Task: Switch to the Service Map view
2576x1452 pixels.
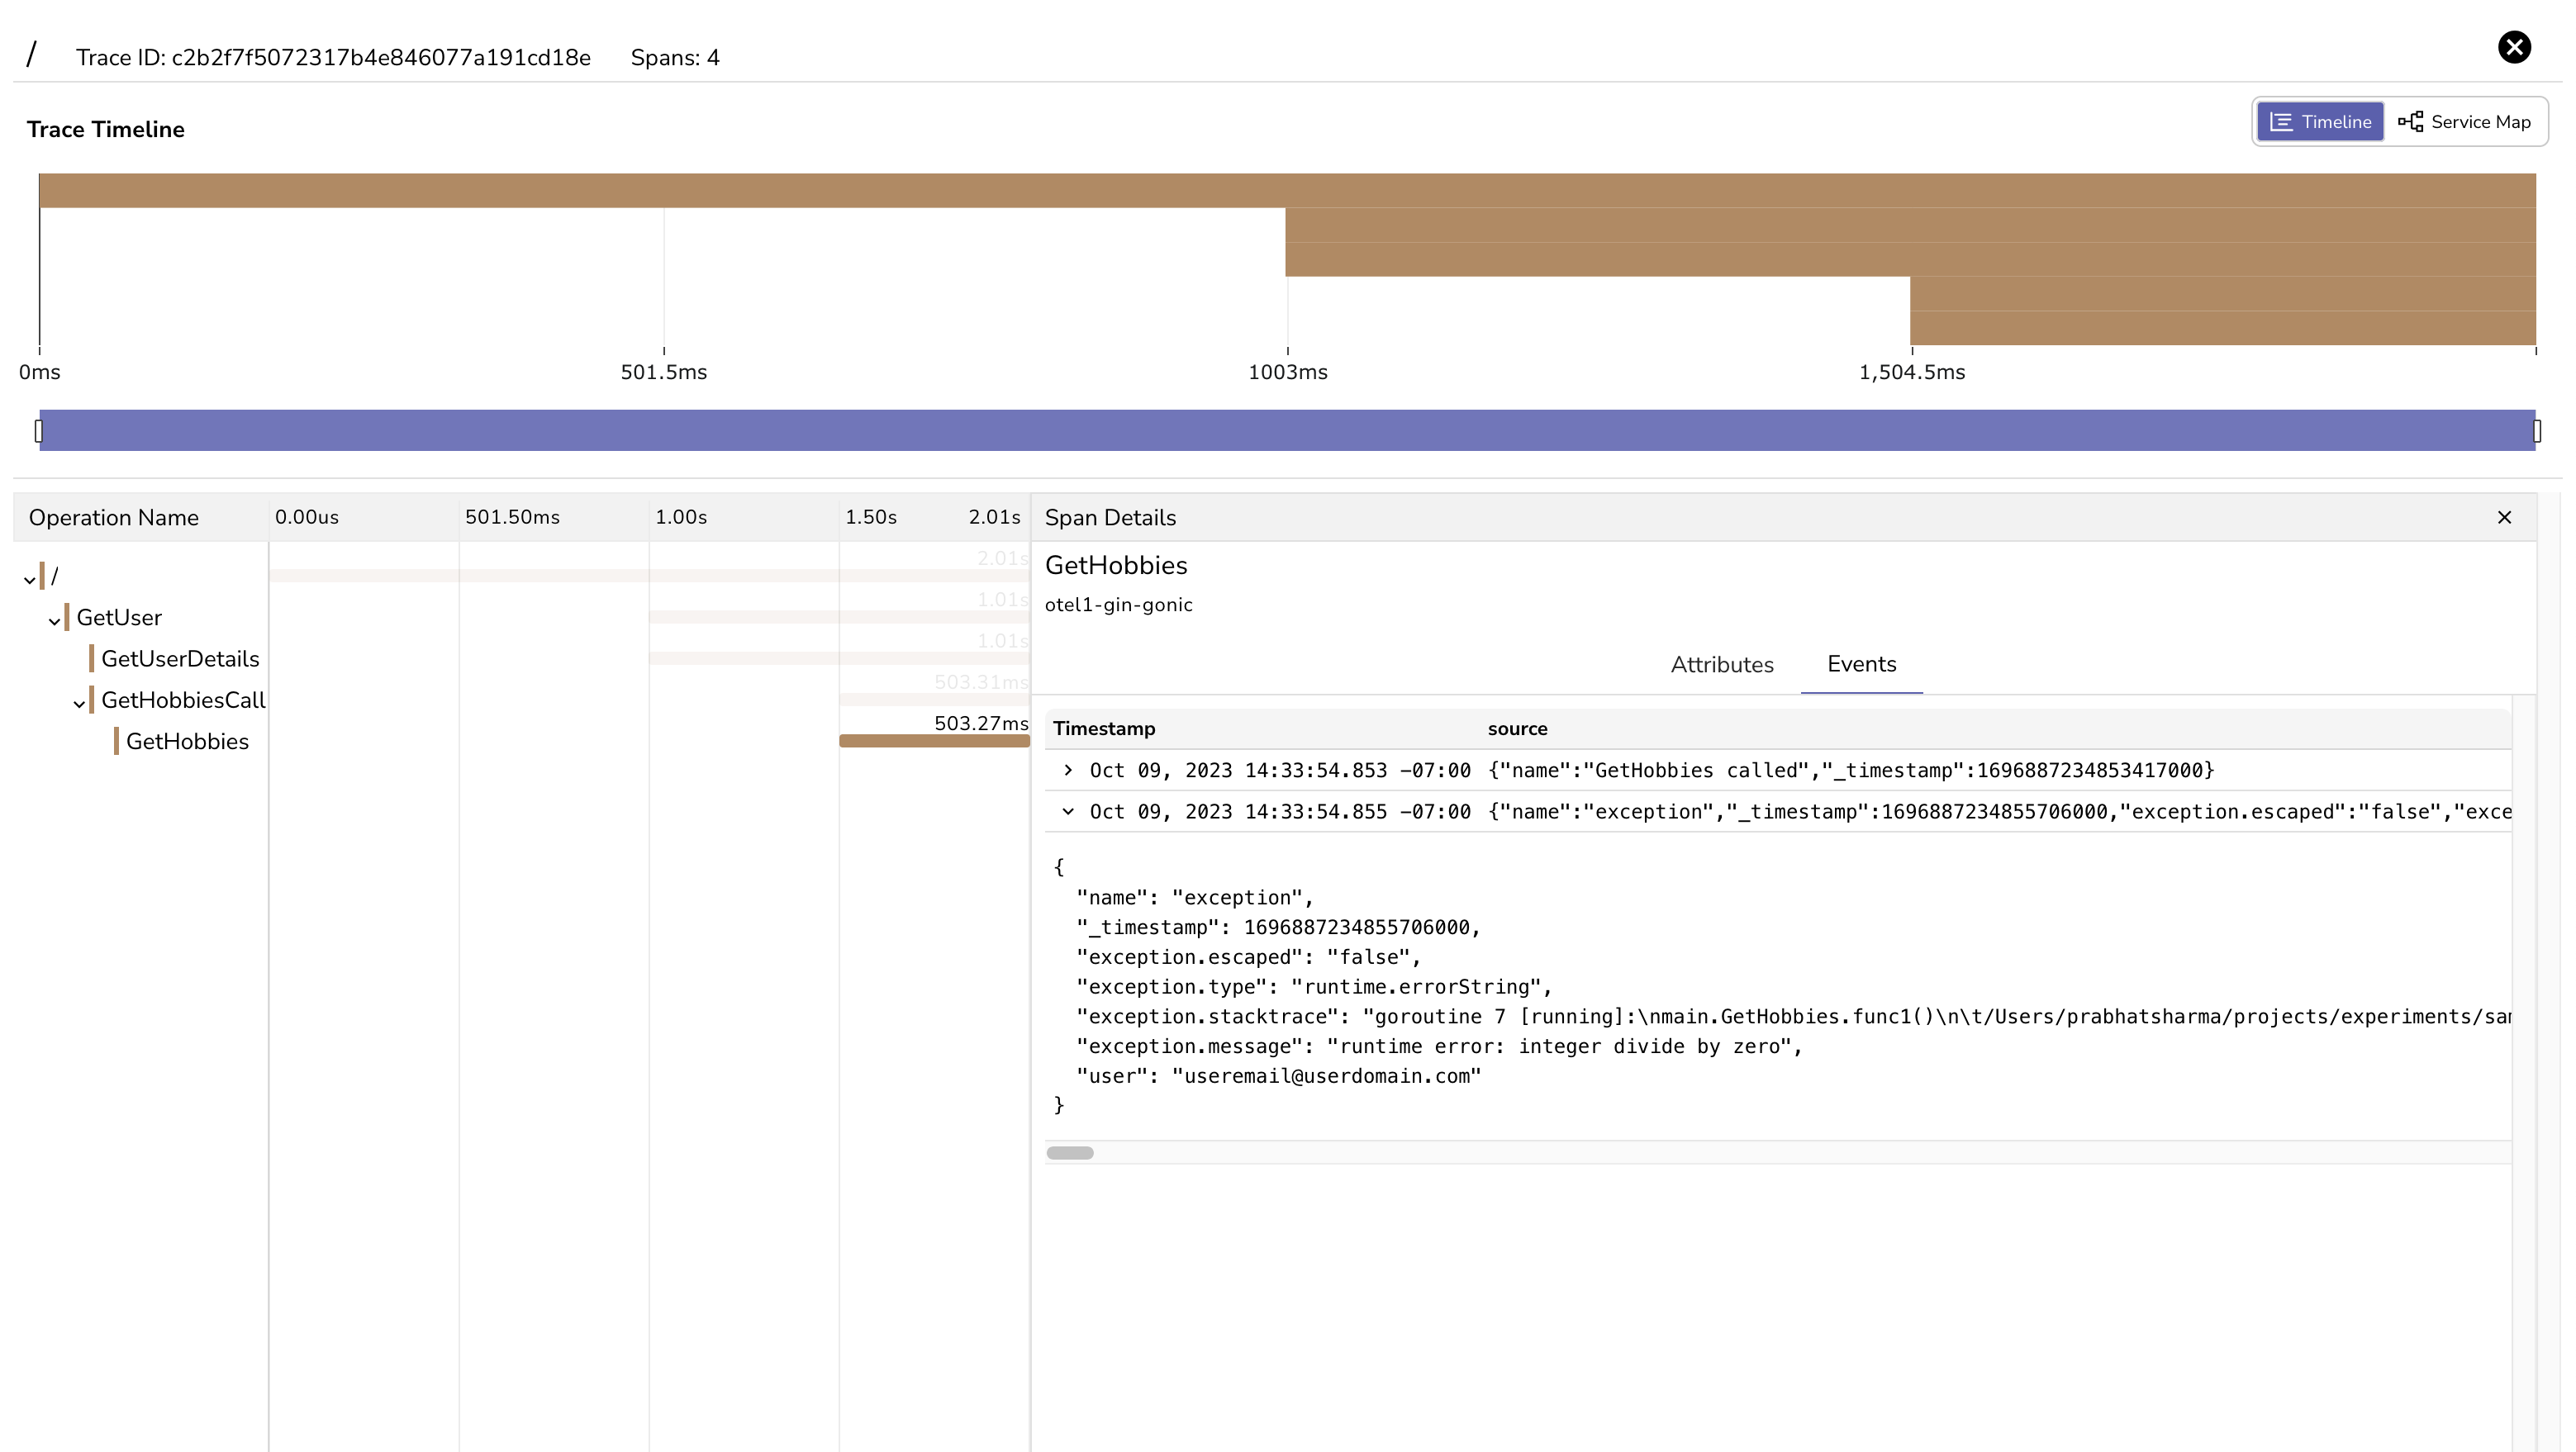Action: pyautogui.click(x=2465, y=121)
